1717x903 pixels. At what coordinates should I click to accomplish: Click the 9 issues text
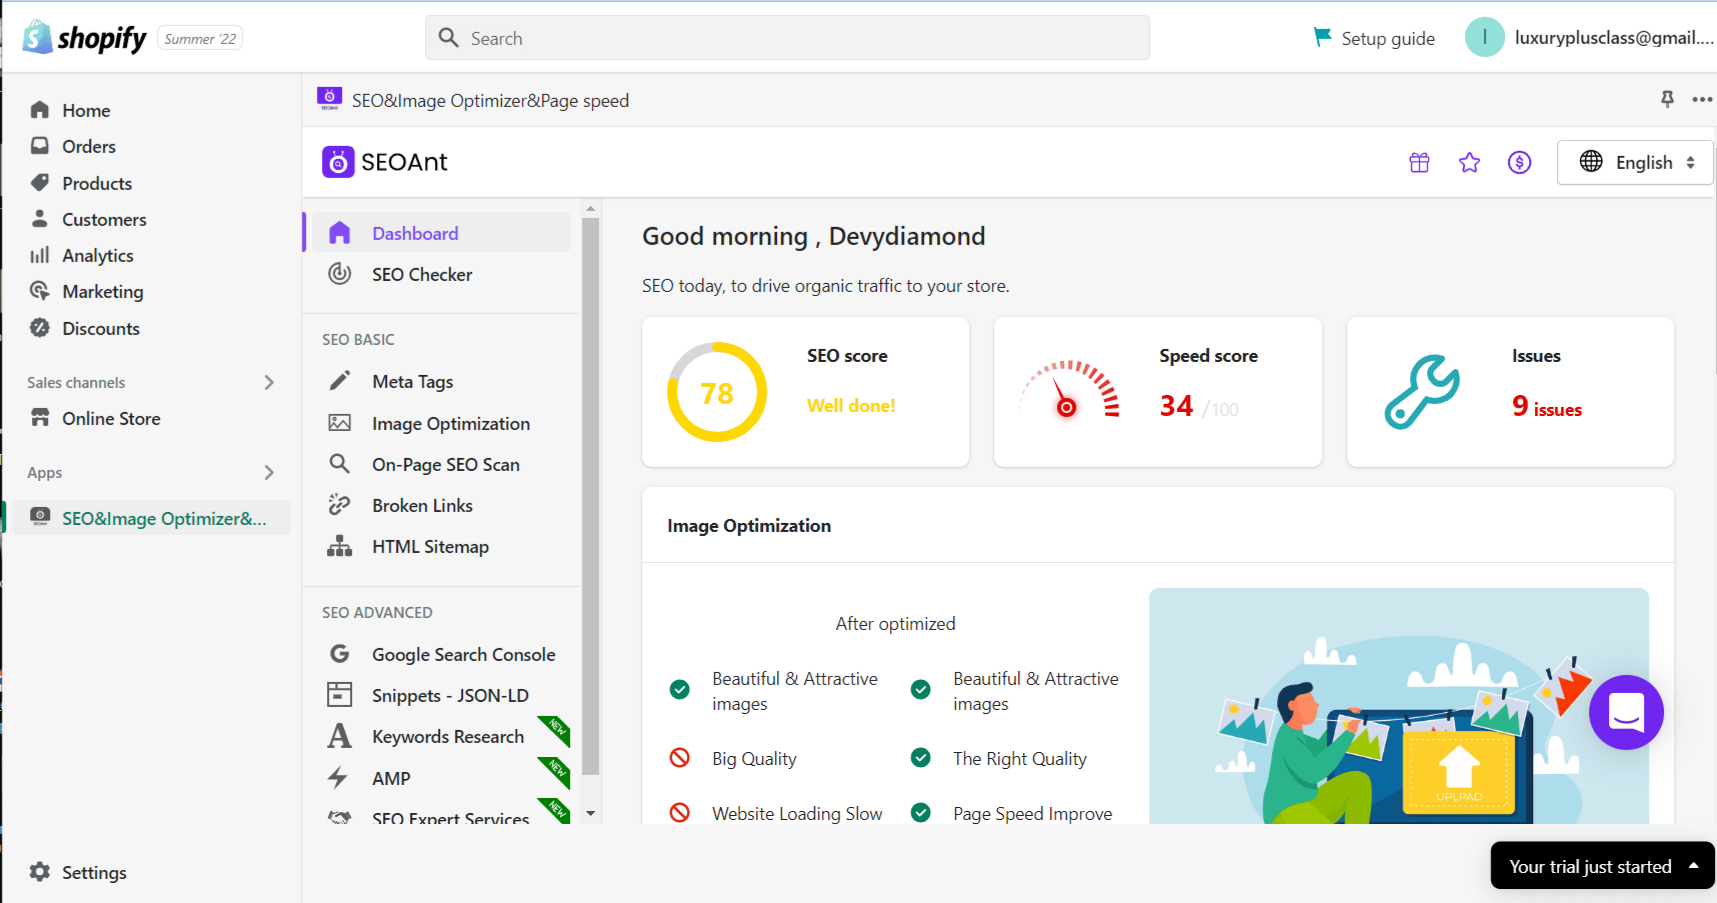1547,406
